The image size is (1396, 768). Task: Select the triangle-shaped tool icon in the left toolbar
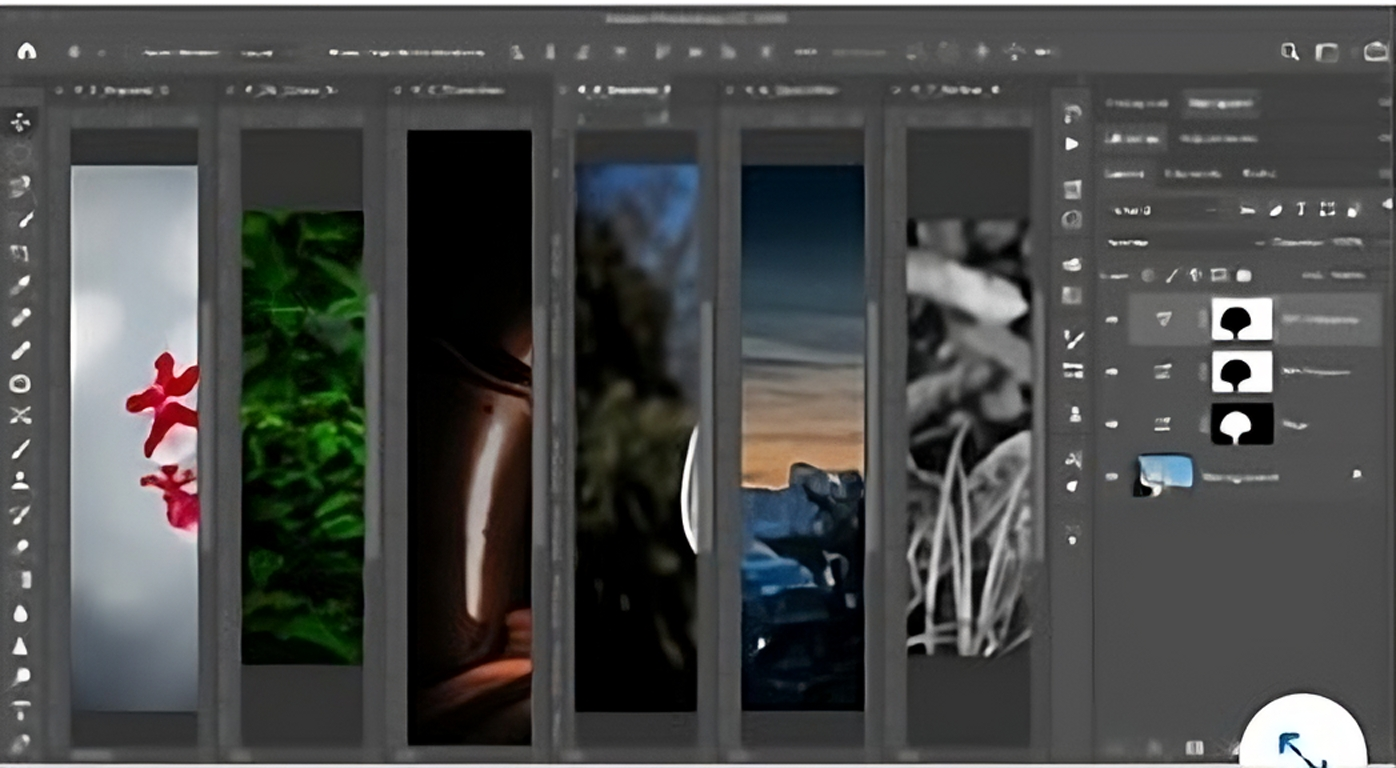pyautogui.click(x=21, y=646)
